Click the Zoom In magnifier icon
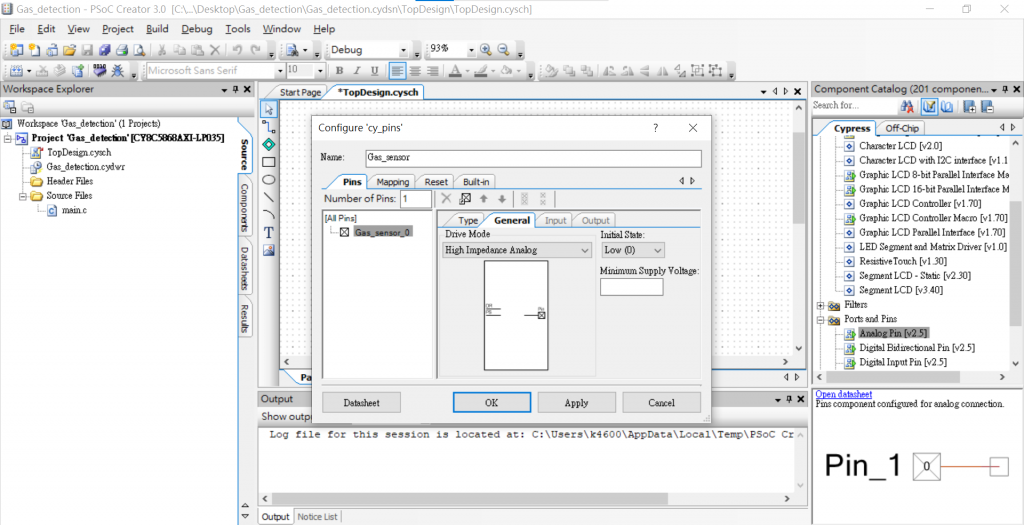The image size is (1024, 525). (x=486, y=50)
